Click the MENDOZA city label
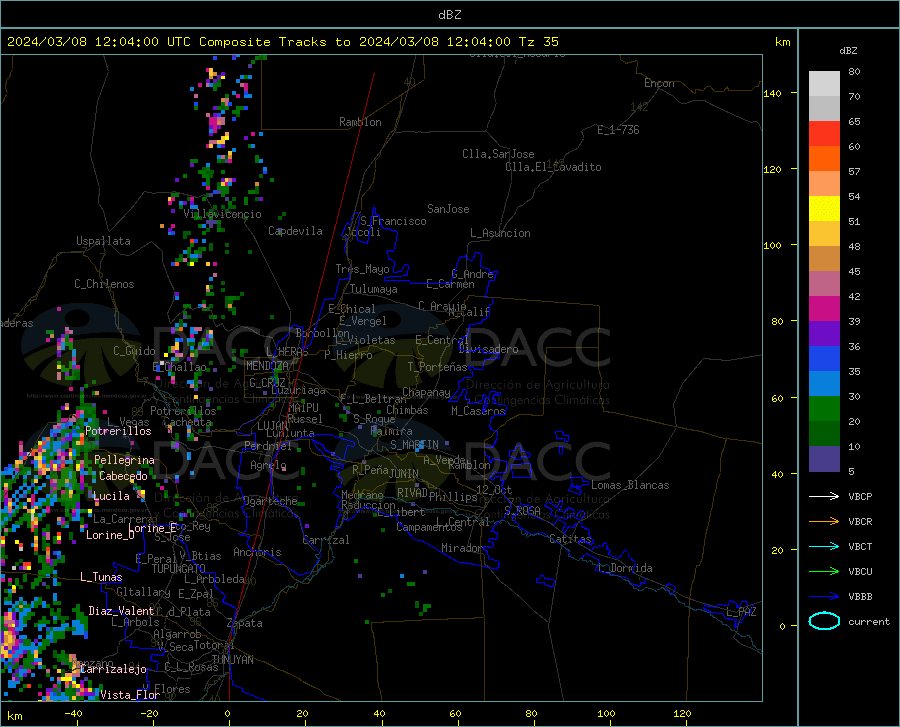Viewport: 900px width, 727px height. (x=267, y=366)
